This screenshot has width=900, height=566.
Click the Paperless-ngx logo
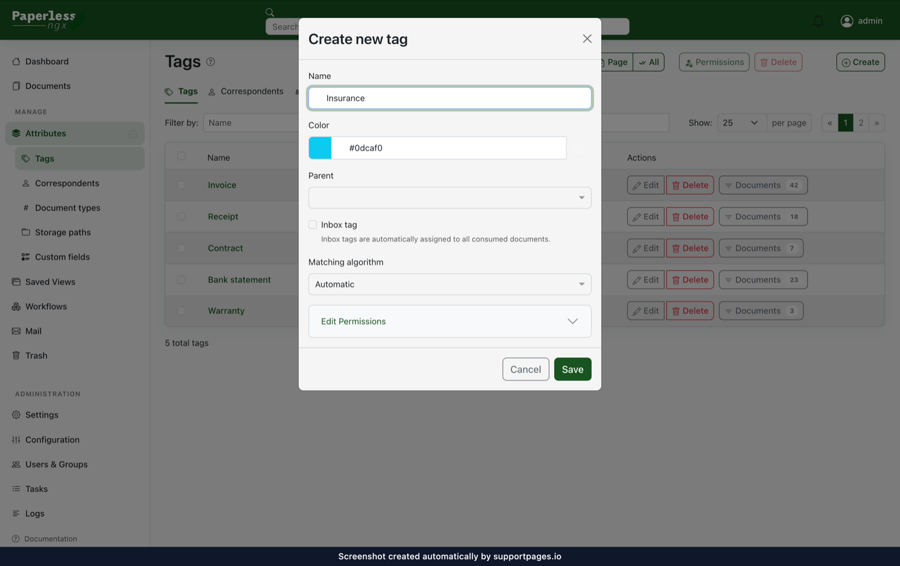(44, 20)
